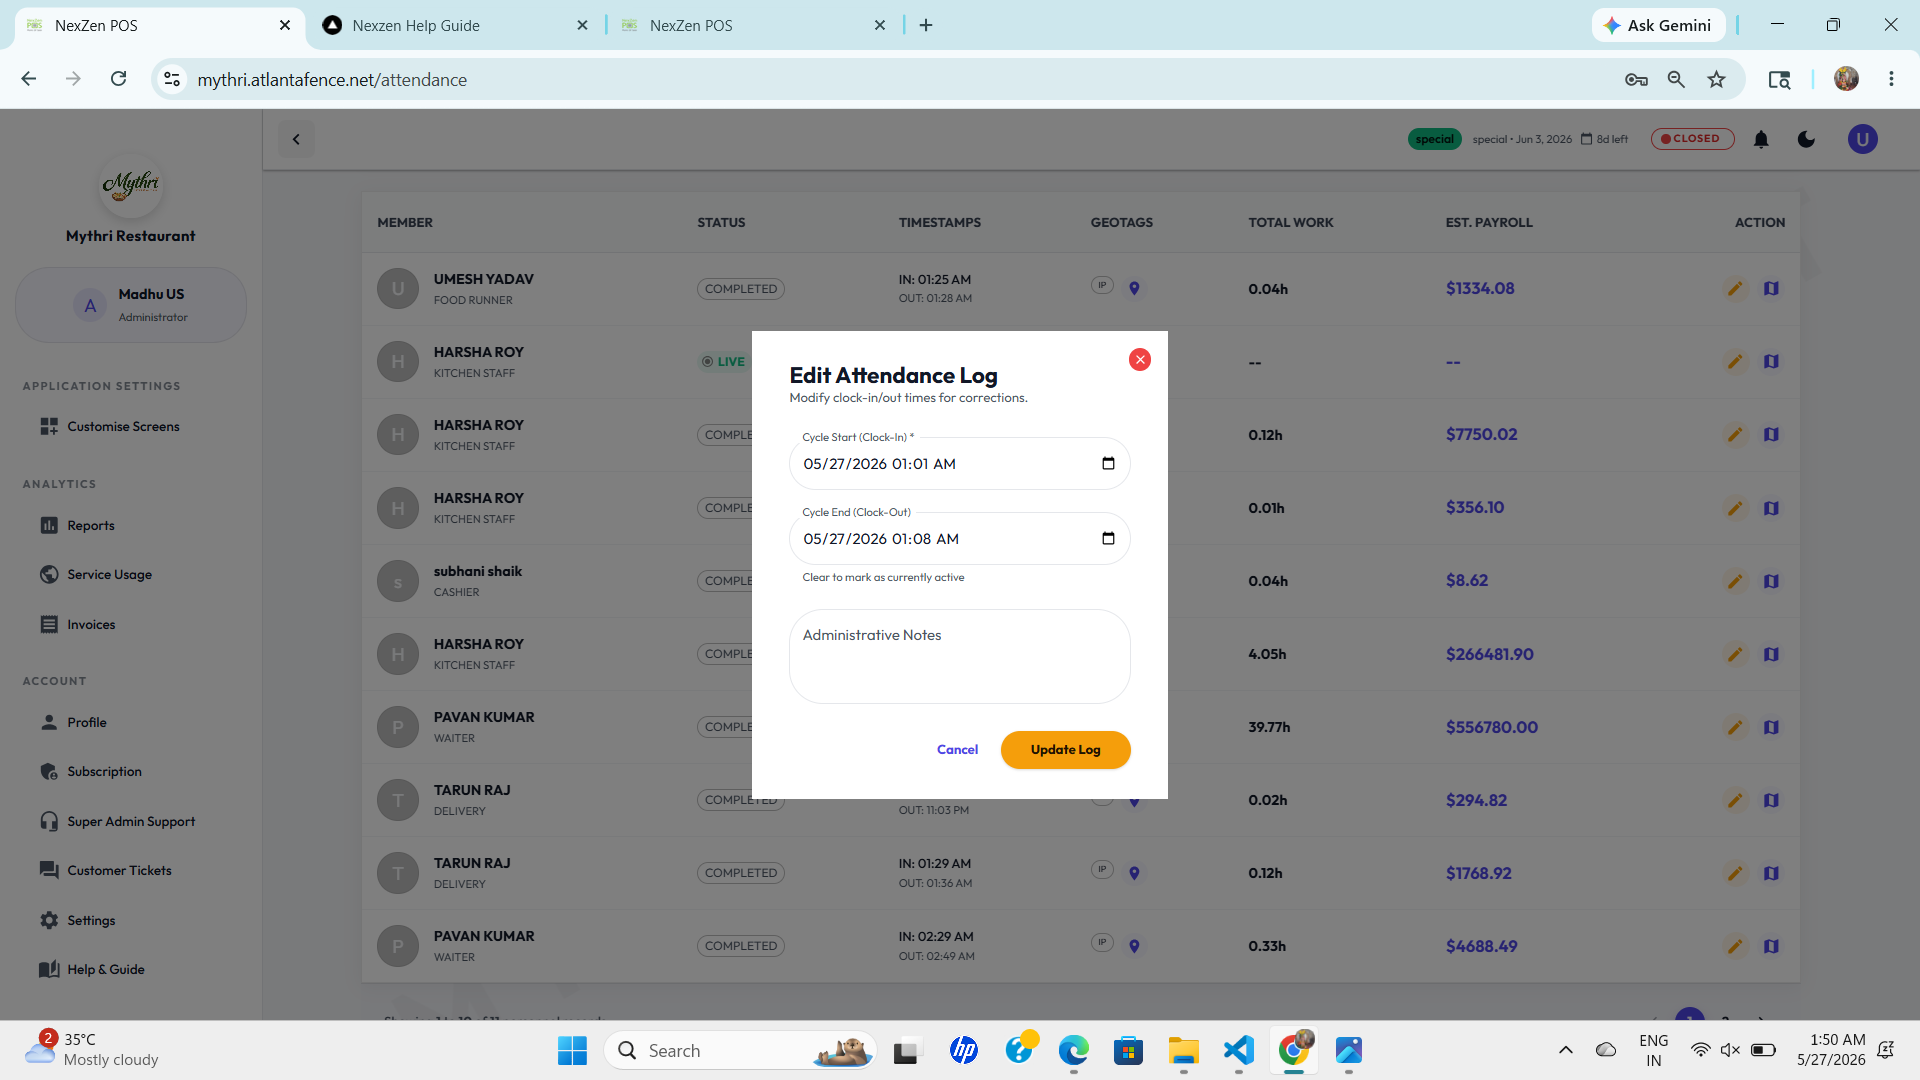Open map icon for $4688.49 row
The height and width of the screenshot is (1080, 1920).
point(1771,946)
